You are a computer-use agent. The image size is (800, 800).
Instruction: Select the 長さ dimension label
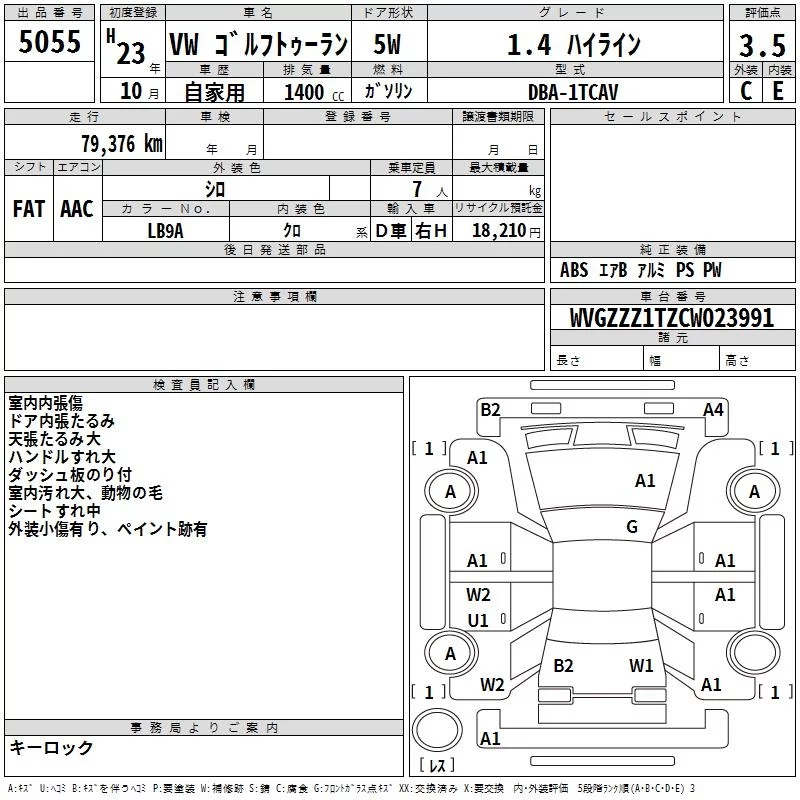pyautogui.click(x=568, y=360)
